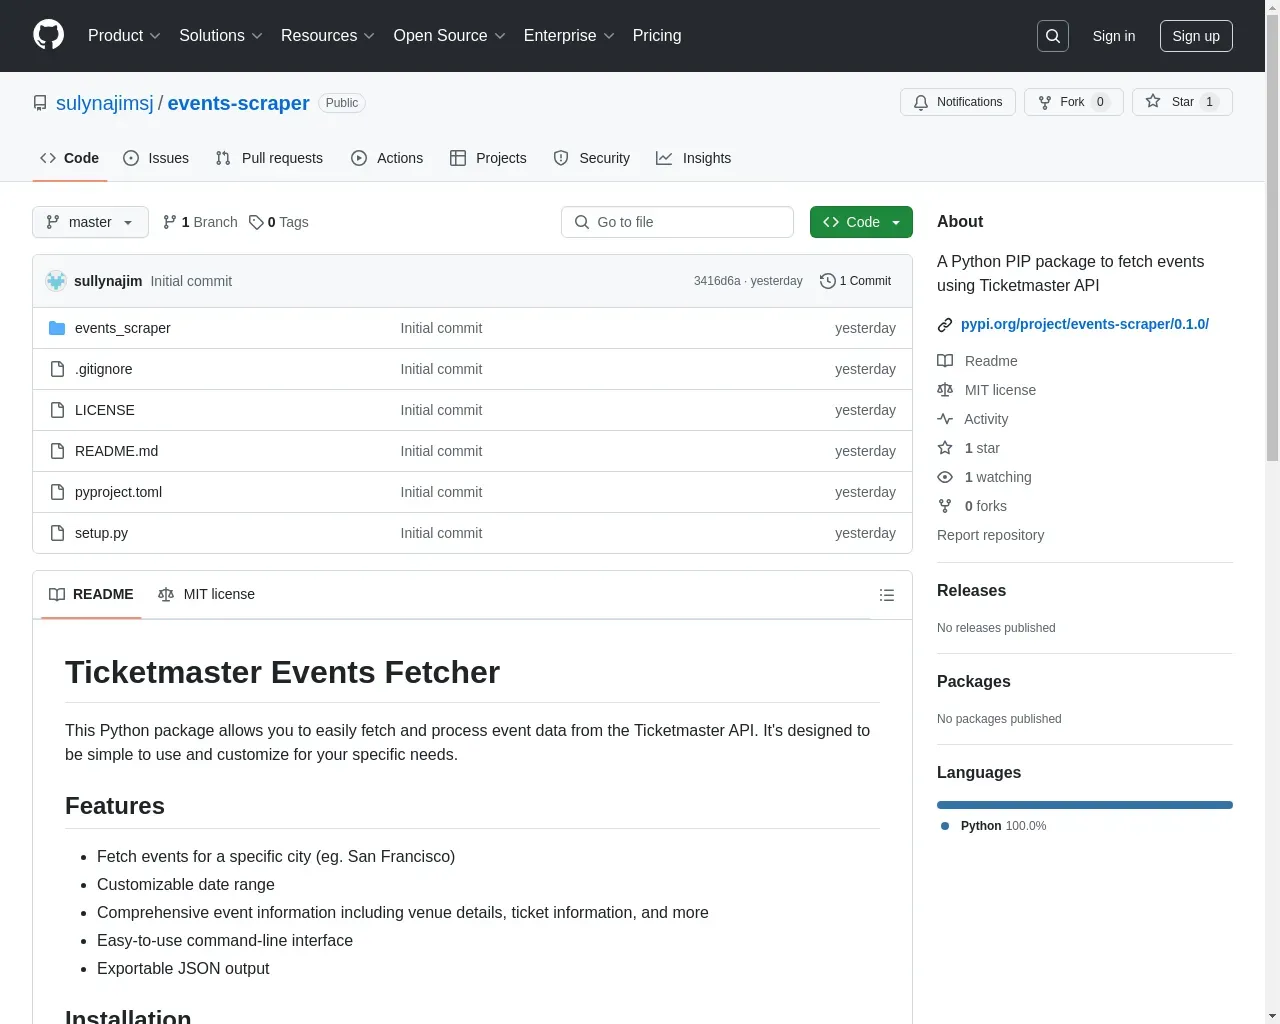This screenshot has height=1024, width=1280.
Task: Click the book icon next to Readme
Action: 945,361
